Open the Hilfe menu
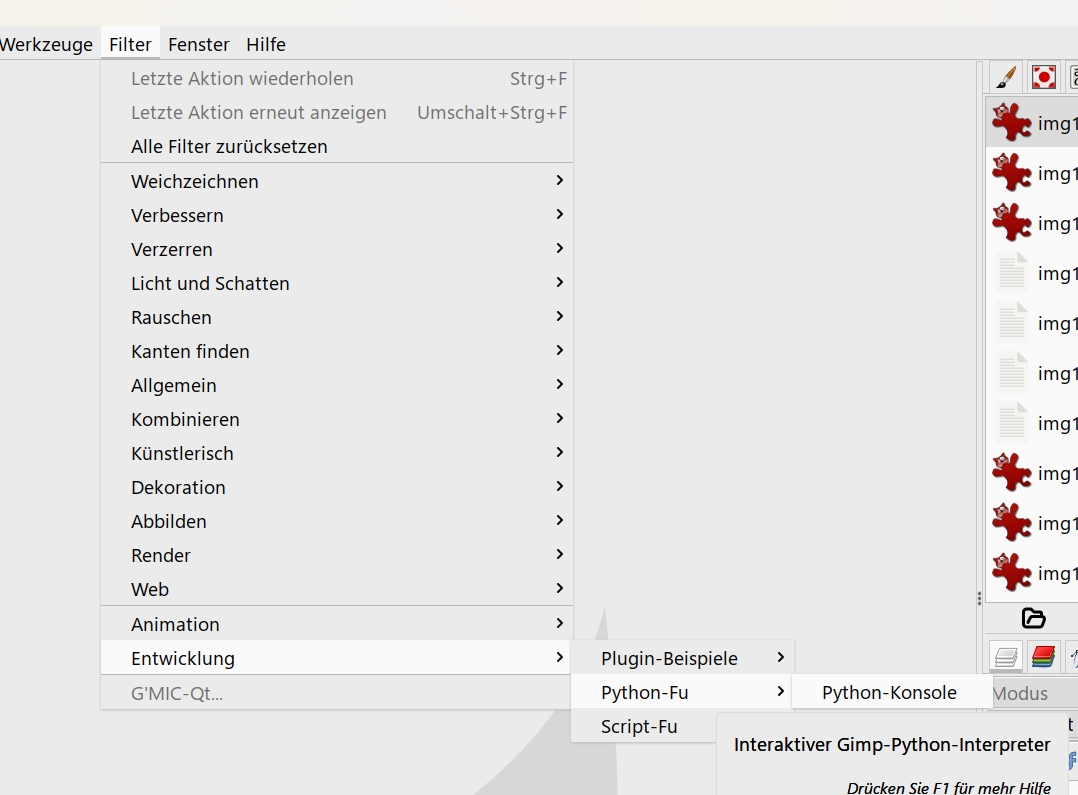Image resolution: width=1078 pixels, height=795 pixels. [266, 44]
